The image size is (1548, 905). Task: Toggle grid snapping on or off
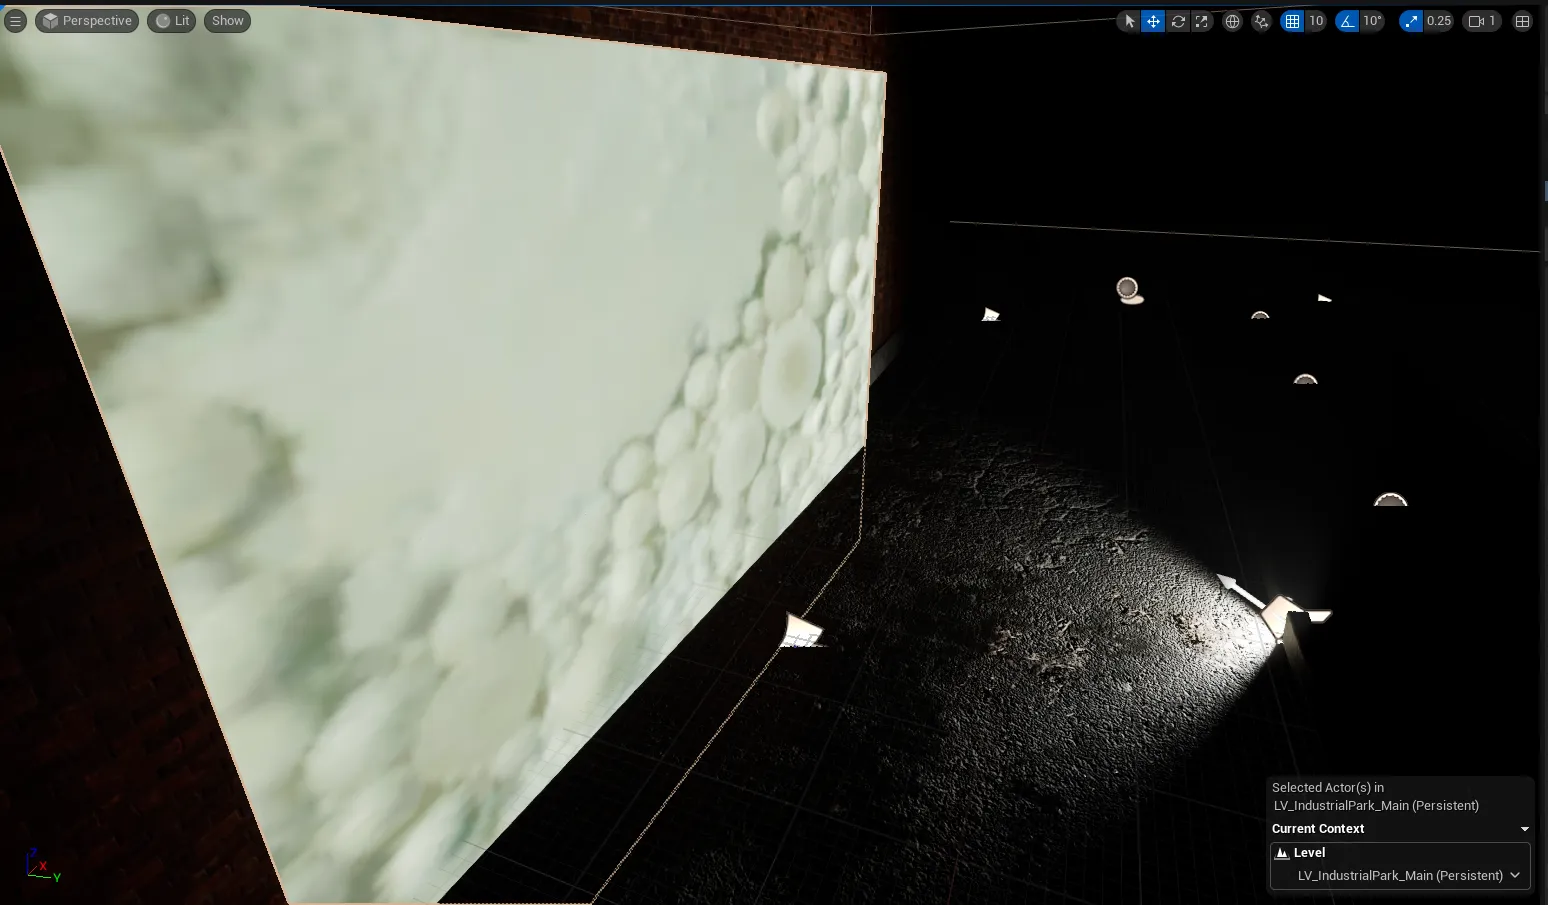[x=1293, y=21]
